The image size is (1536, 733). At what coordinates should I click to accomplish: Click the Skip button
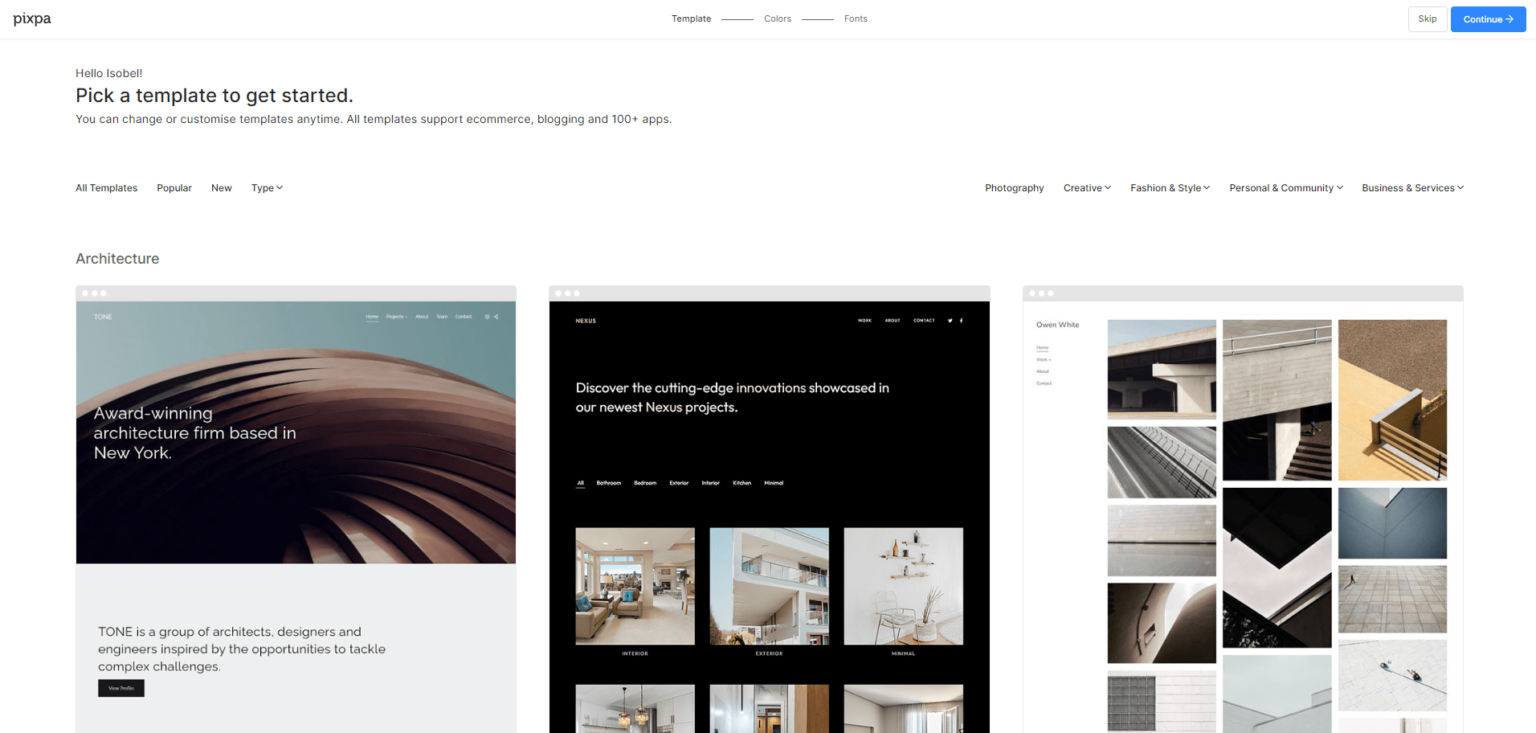click(1427, 19)
